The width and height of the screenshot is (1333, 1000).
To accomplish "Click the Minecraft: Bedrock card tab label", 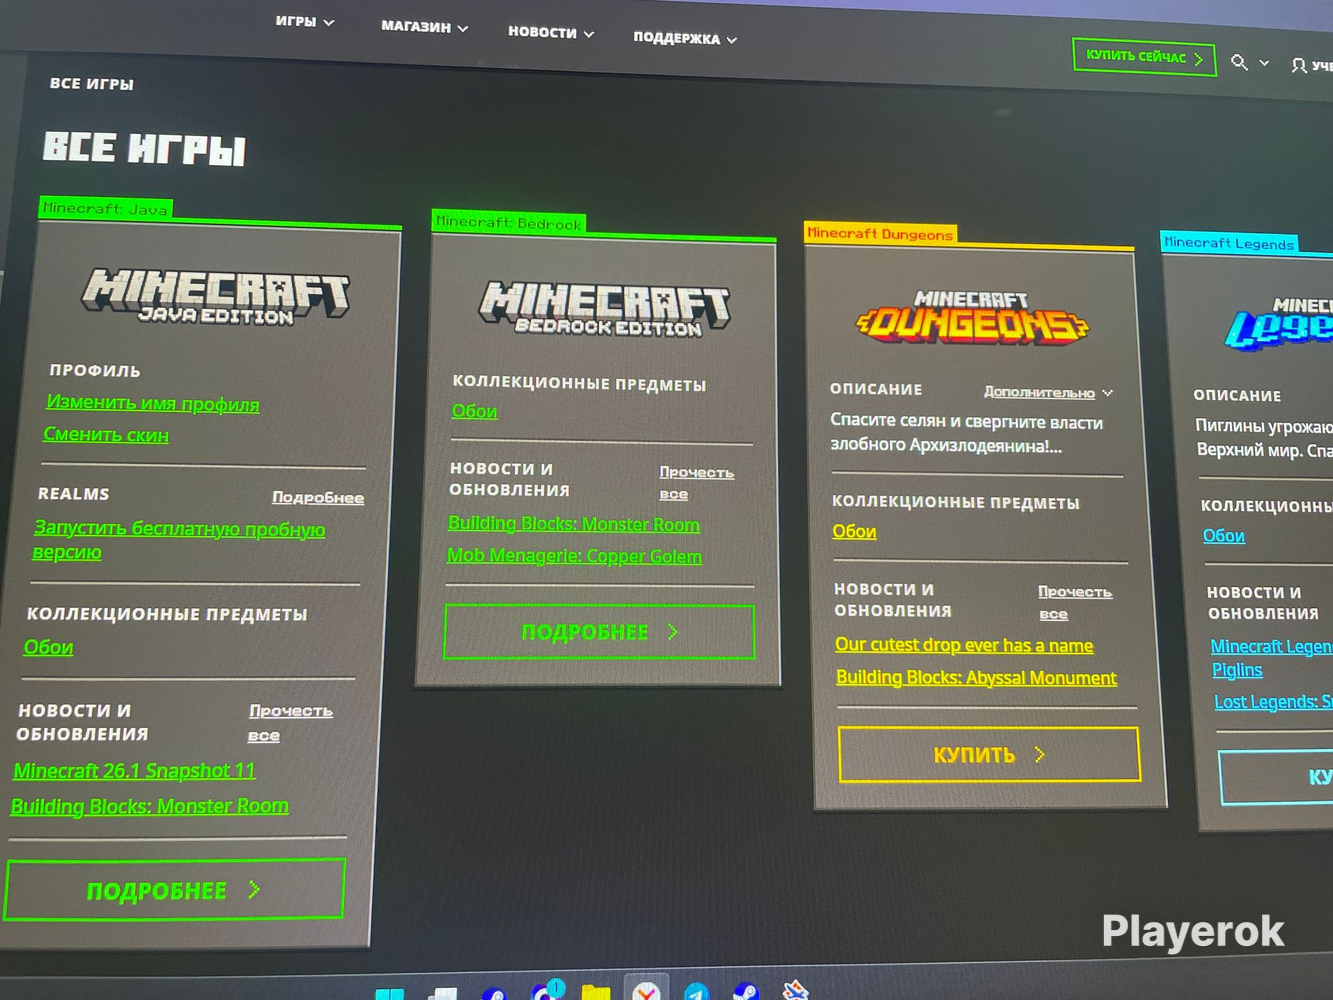I will pyautogui.click(x=508, y=223).
